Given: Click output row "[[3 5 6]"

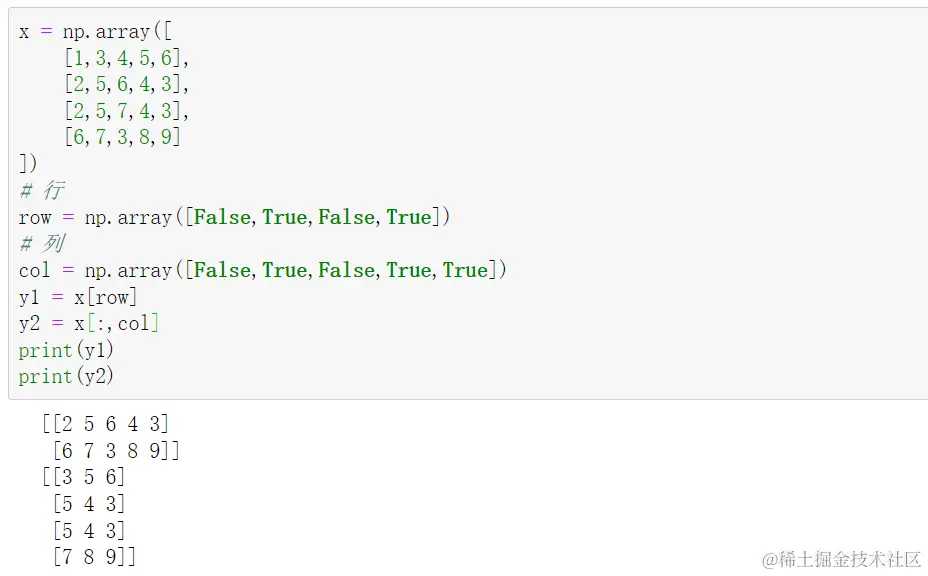Looking at the screenshot, I should [x=84, y=477].
